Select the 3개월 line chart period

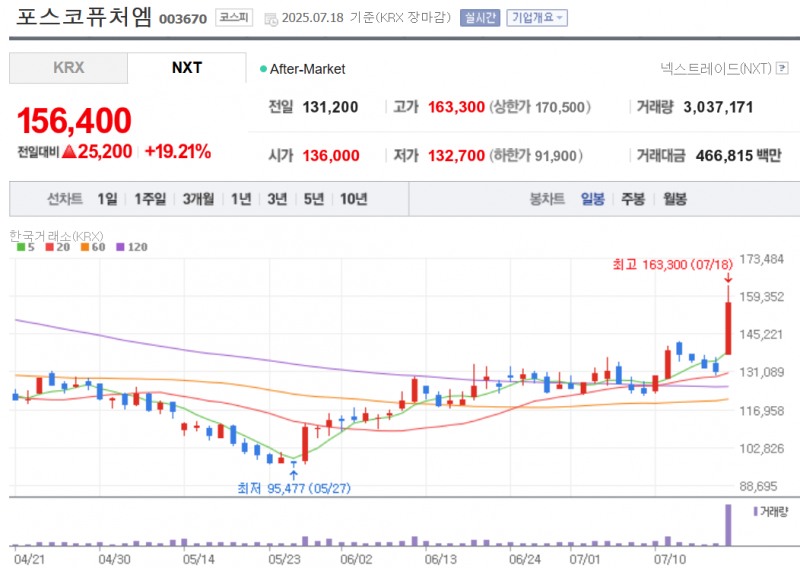coord(198,199)
